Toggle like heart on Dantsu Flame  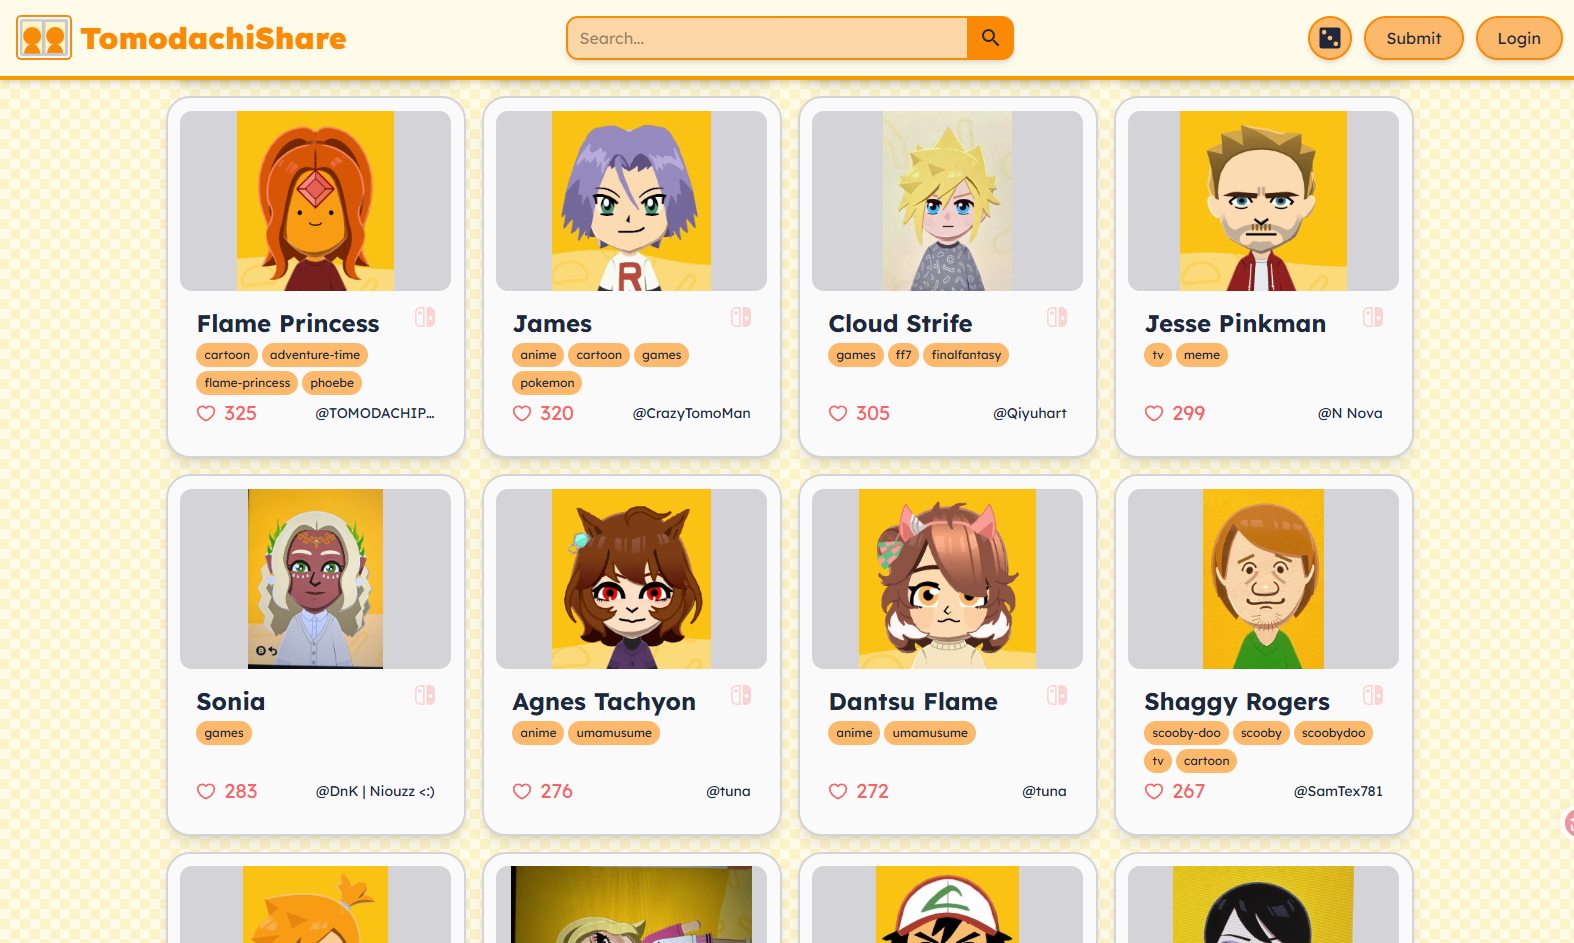coord(838,791)
